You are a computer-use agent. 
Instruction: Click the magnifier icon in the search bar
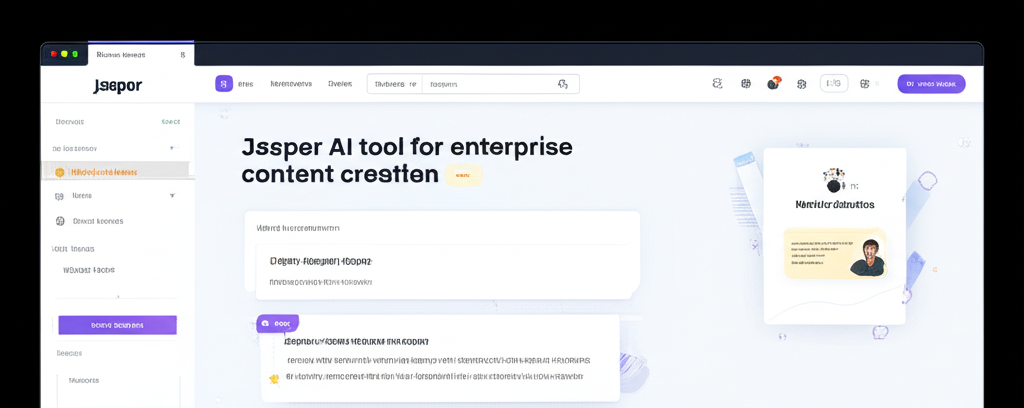tap(564, 84)
